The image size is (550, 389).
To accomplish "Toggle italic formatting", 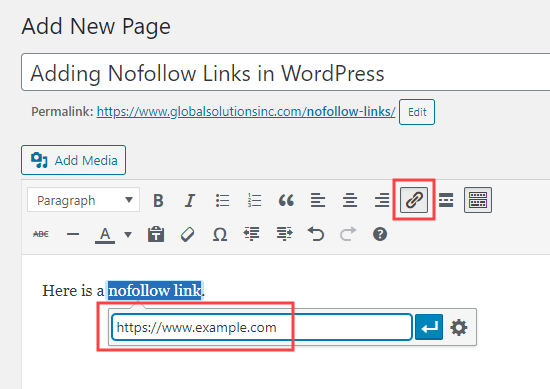I will point(190,201).
